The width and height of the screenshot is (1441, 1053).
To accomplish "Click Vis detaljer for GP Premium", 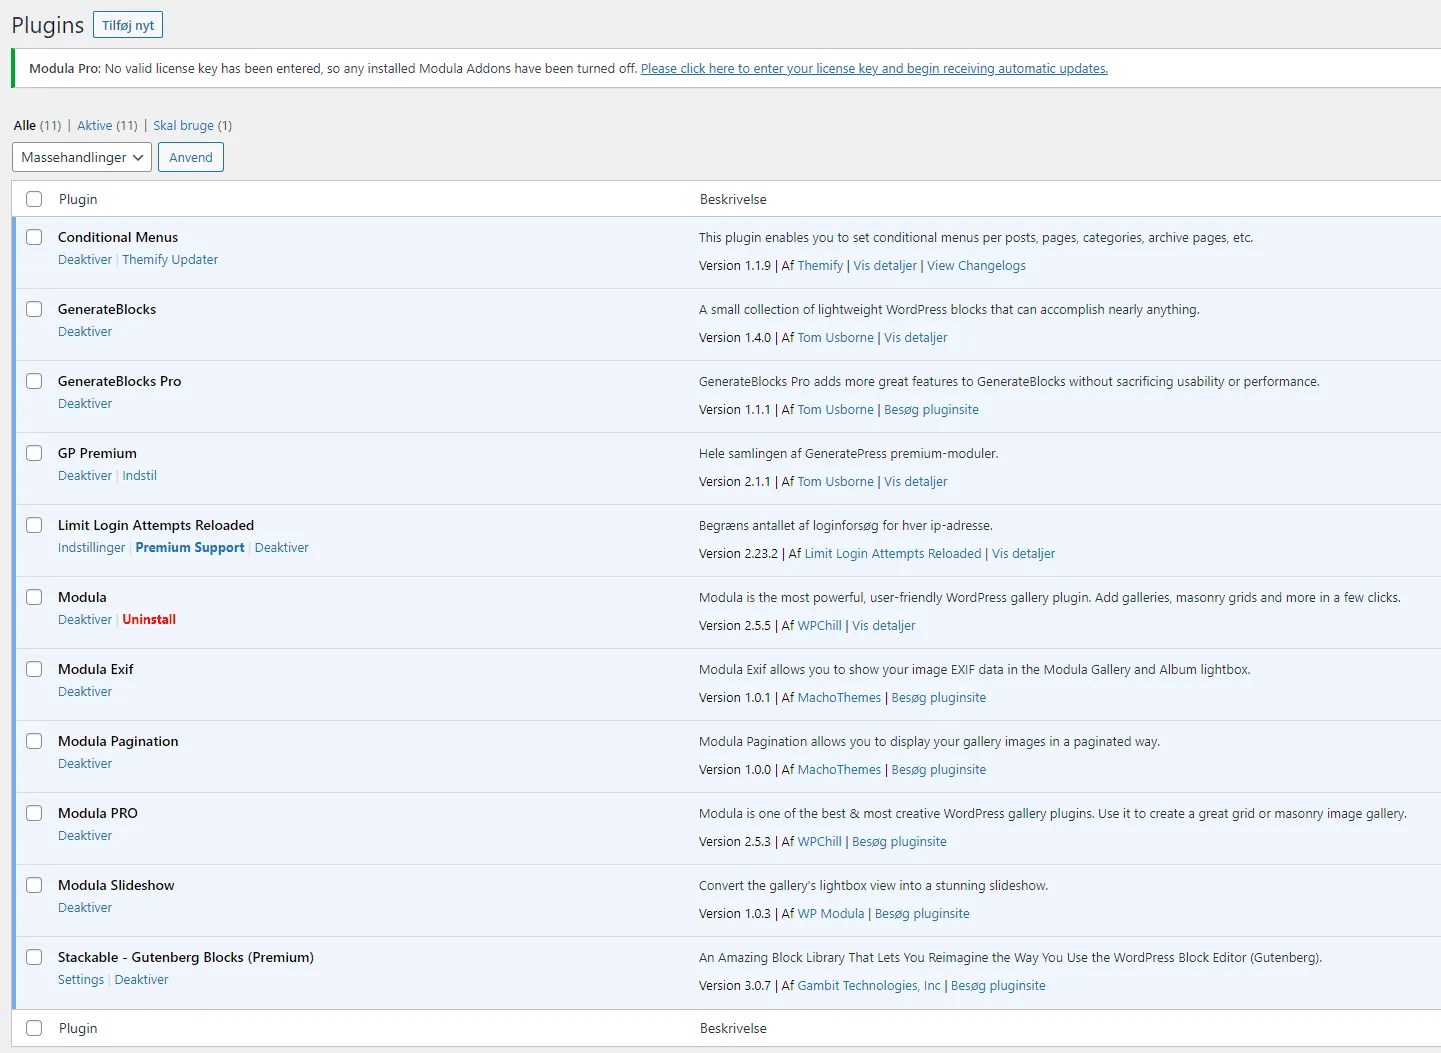I will coord(915,481).
